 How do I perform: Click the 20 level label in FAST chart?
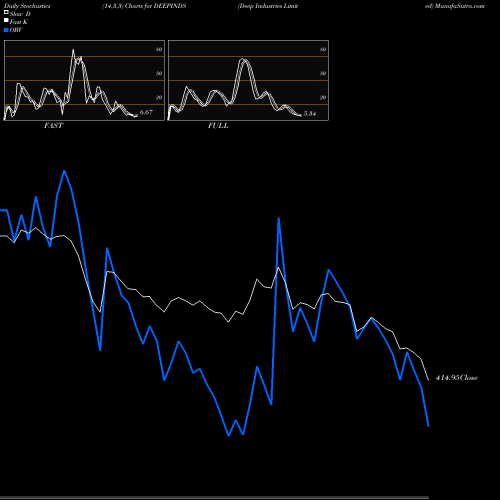coord(159,98)
